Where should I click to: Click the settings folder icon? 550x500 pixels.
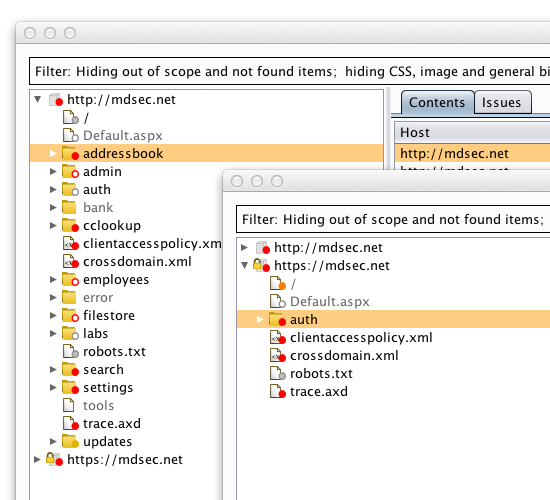click(x=70, y=387)
